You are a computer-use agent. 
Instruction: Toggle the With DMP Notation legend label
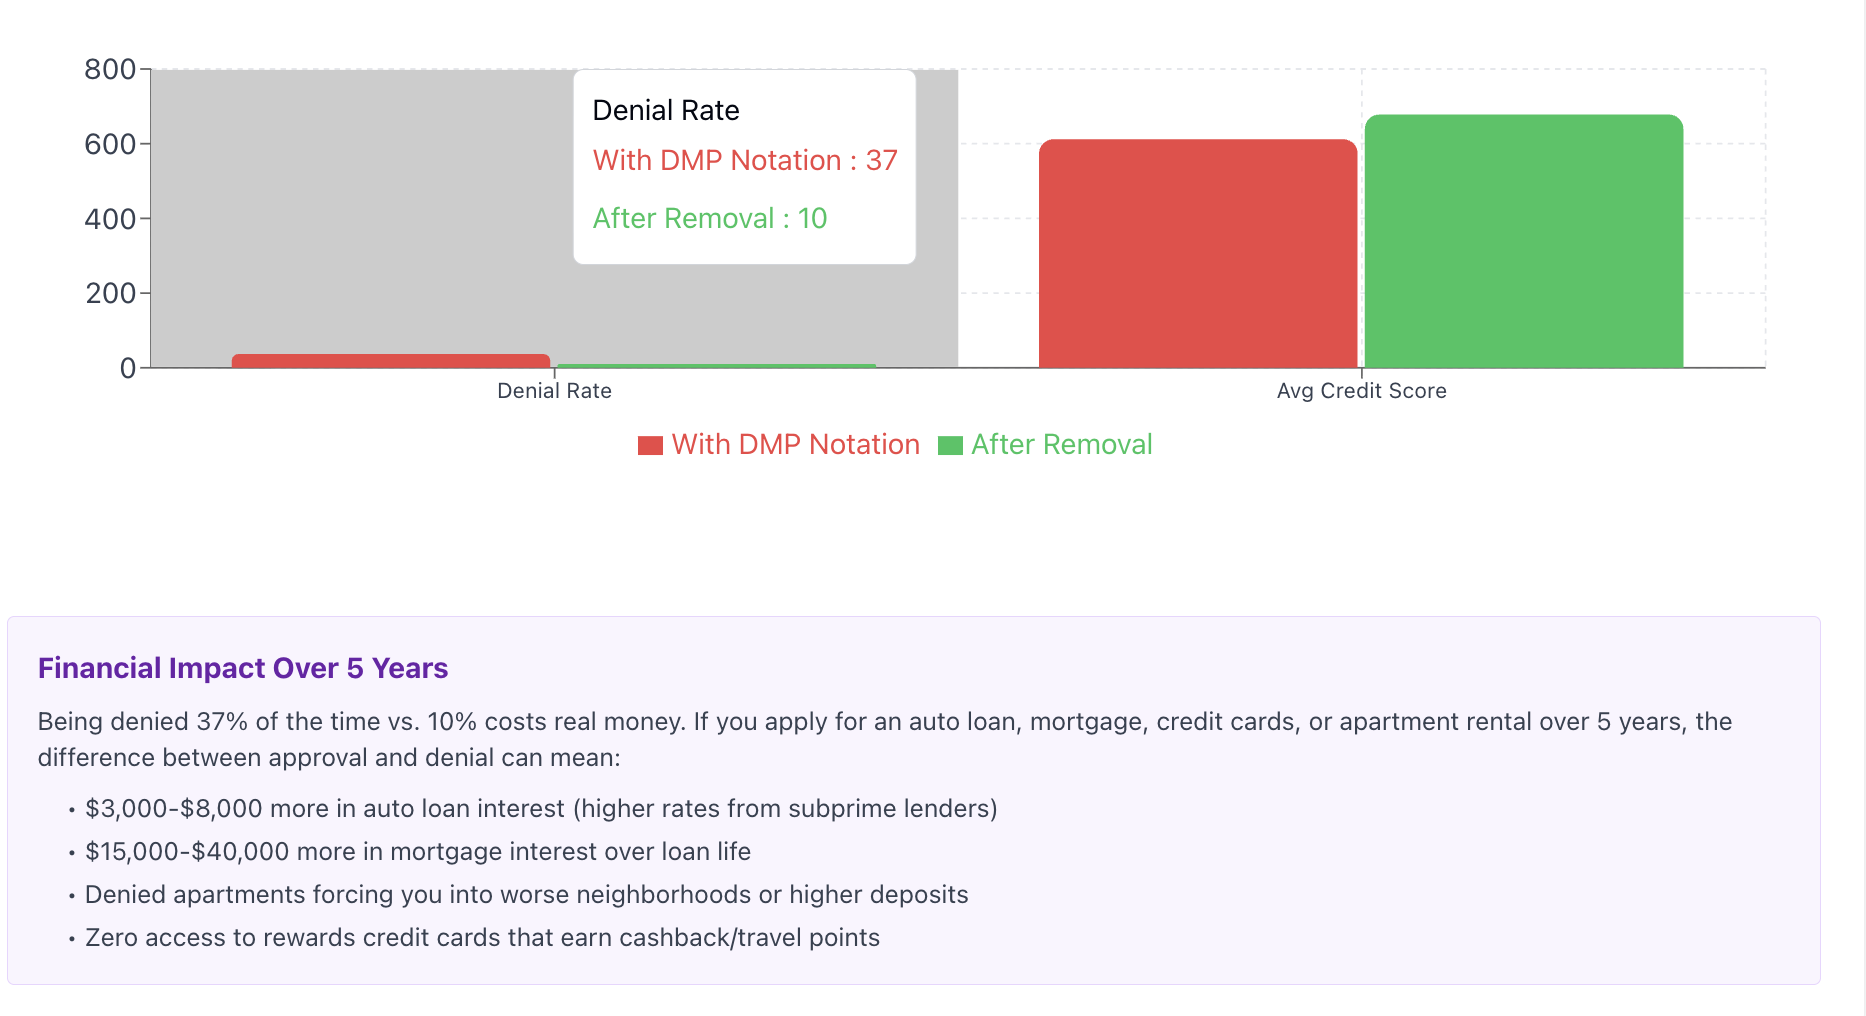[795, 444]
